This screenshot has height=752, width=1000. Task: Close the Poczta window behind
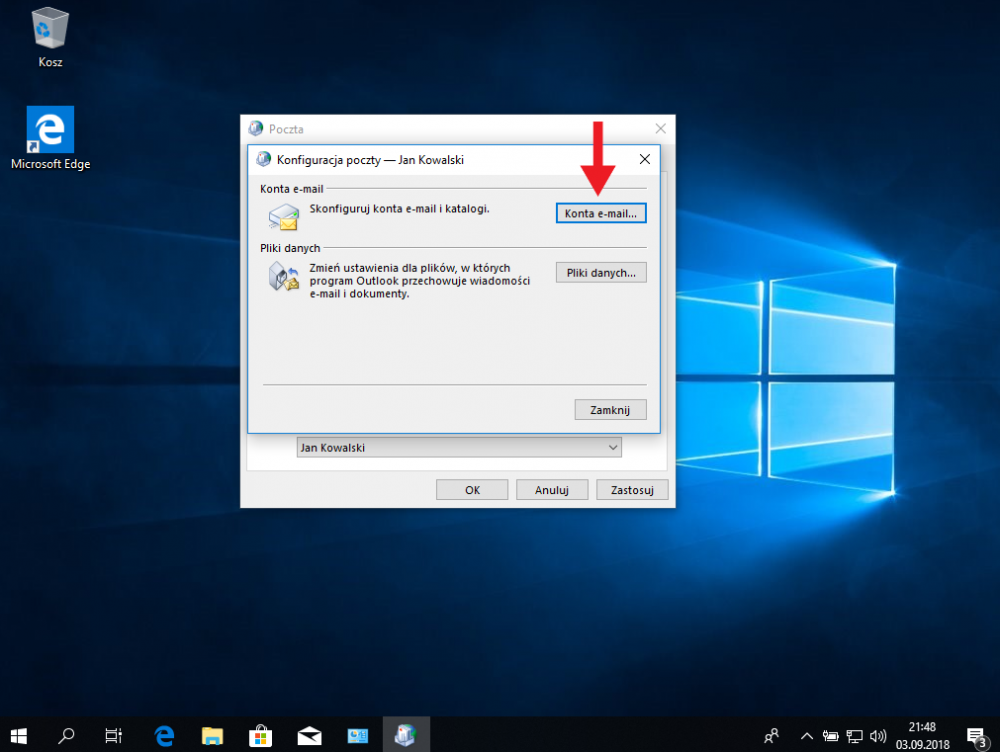tap(661, 129)
